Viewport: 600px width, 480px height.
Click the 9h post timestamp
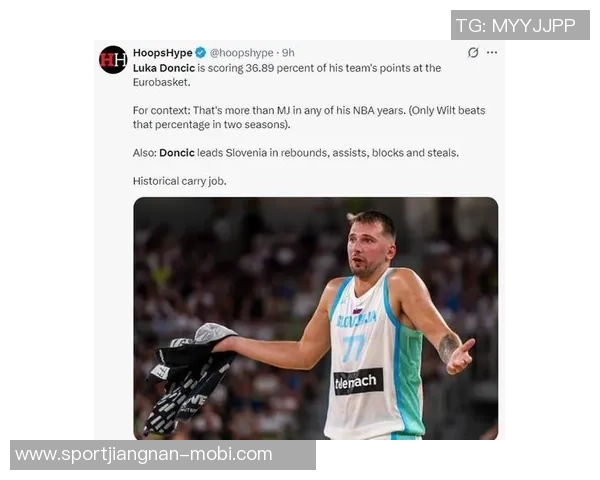tap(288, 53)
